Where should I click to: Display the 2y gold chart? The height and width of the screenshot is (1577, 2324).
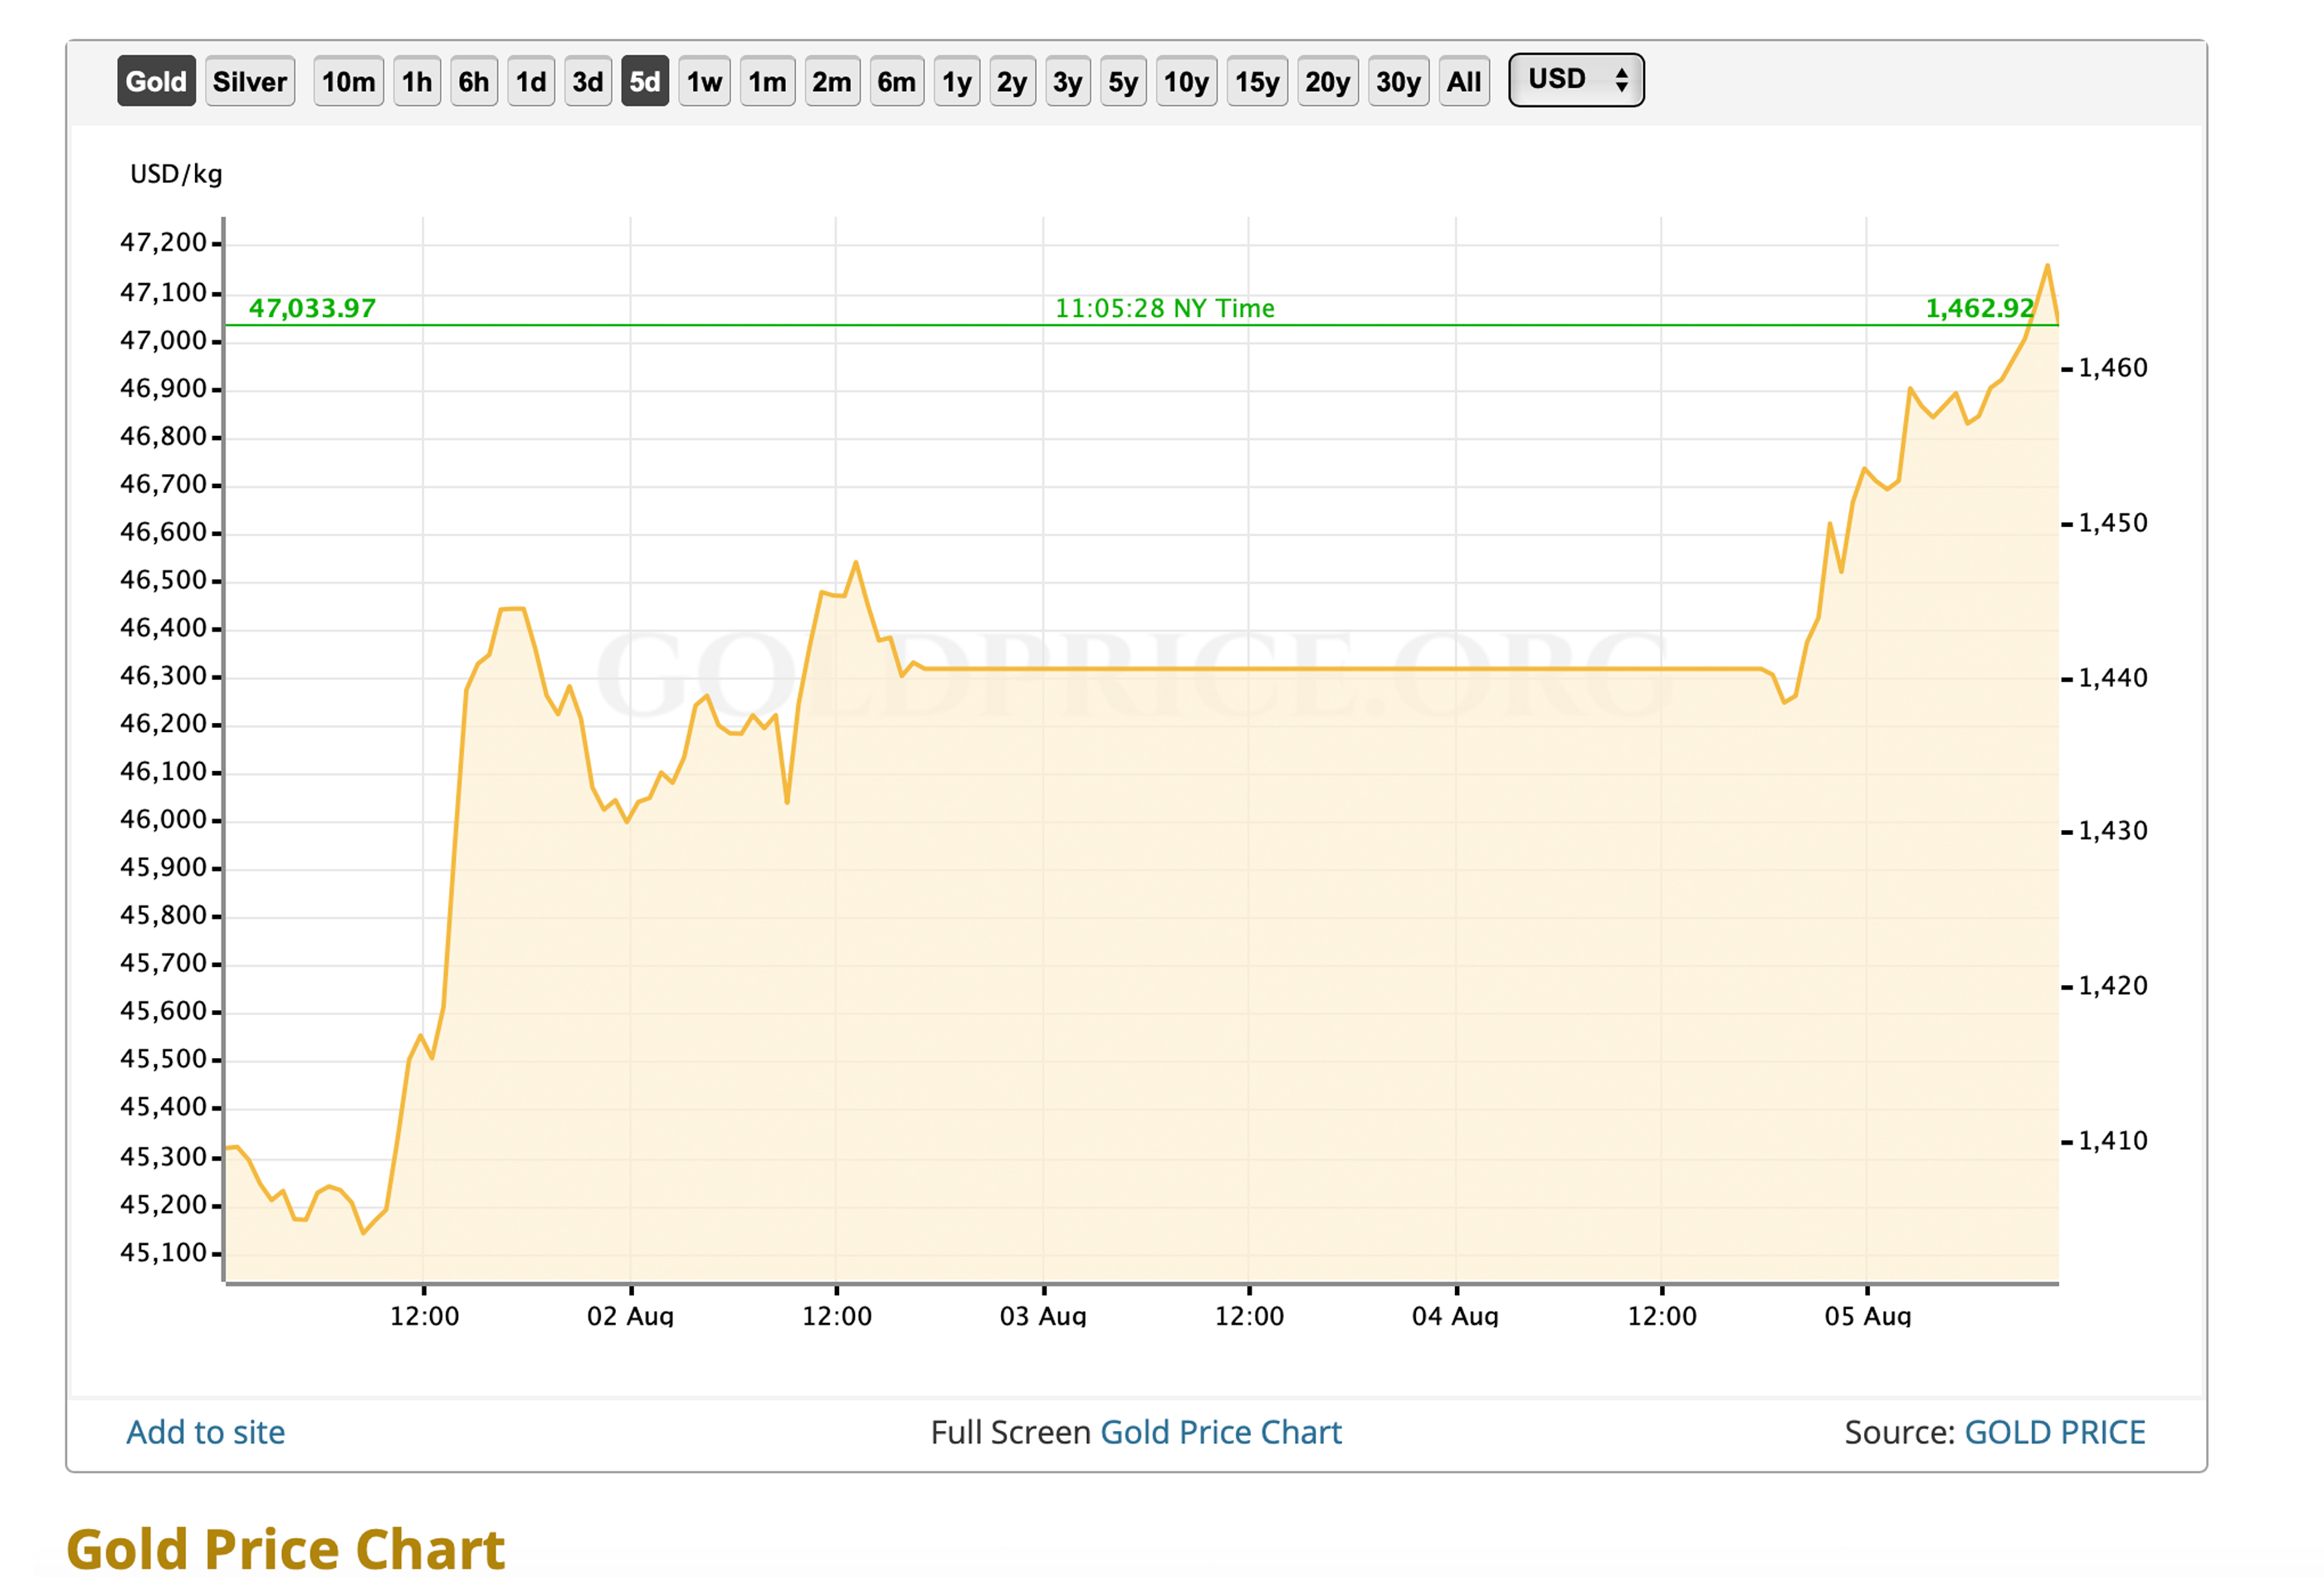1012,81
